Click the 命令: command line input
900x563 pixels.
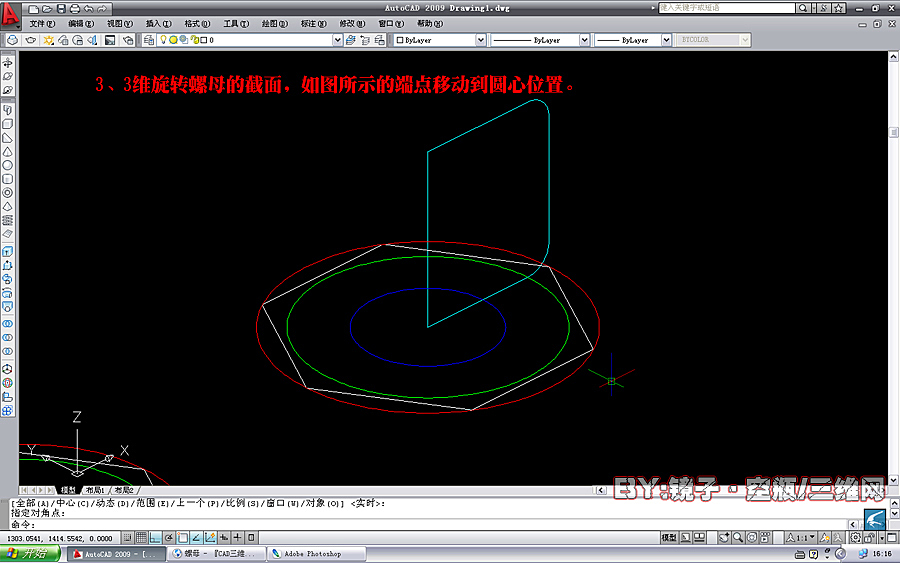pos(428,525)
